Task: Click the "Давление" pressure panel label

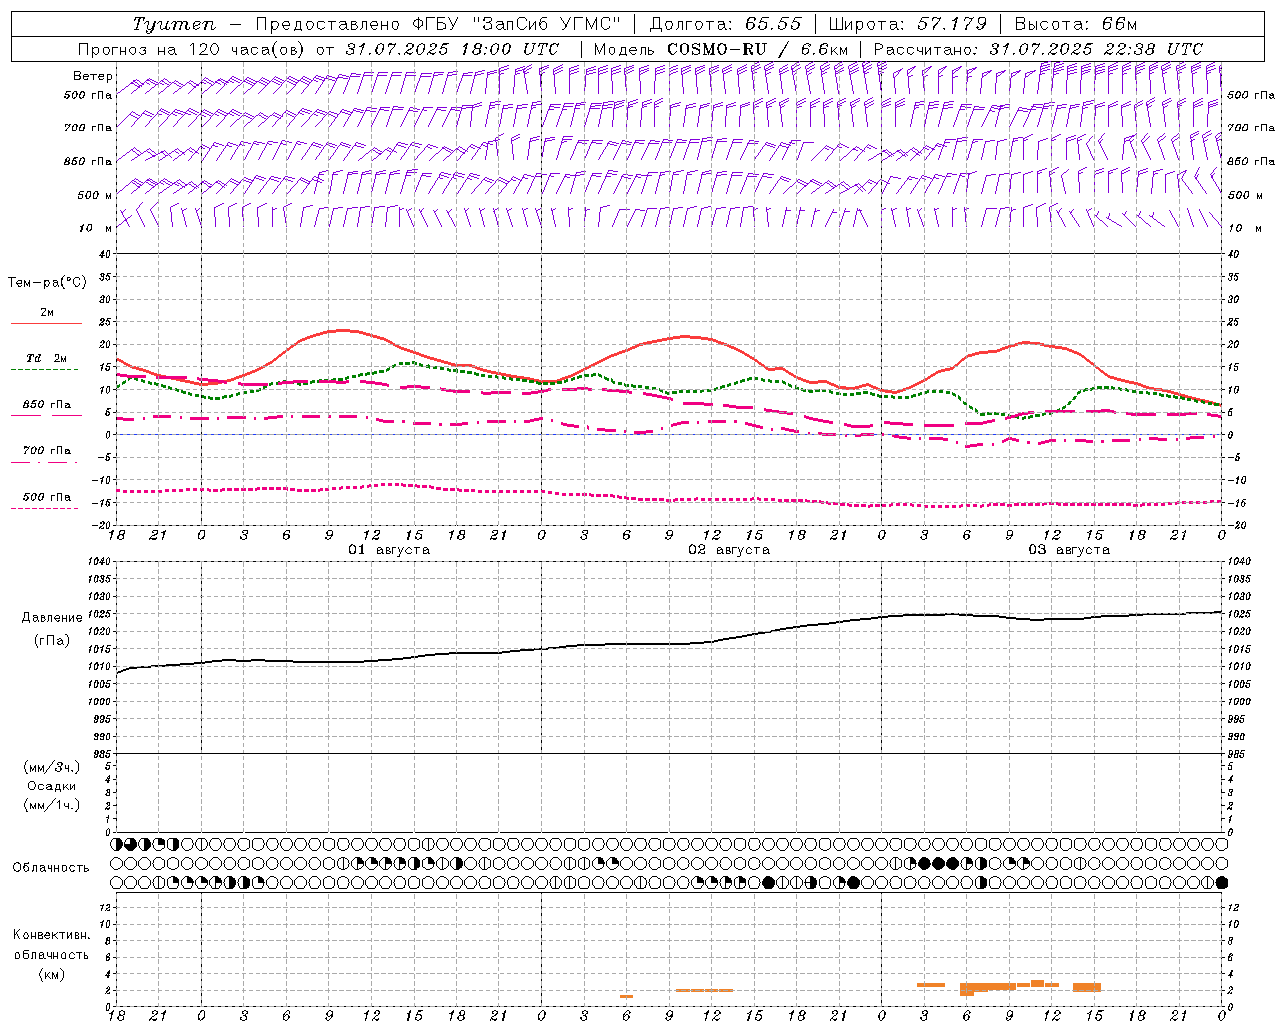Action: (x=52, y=618)
